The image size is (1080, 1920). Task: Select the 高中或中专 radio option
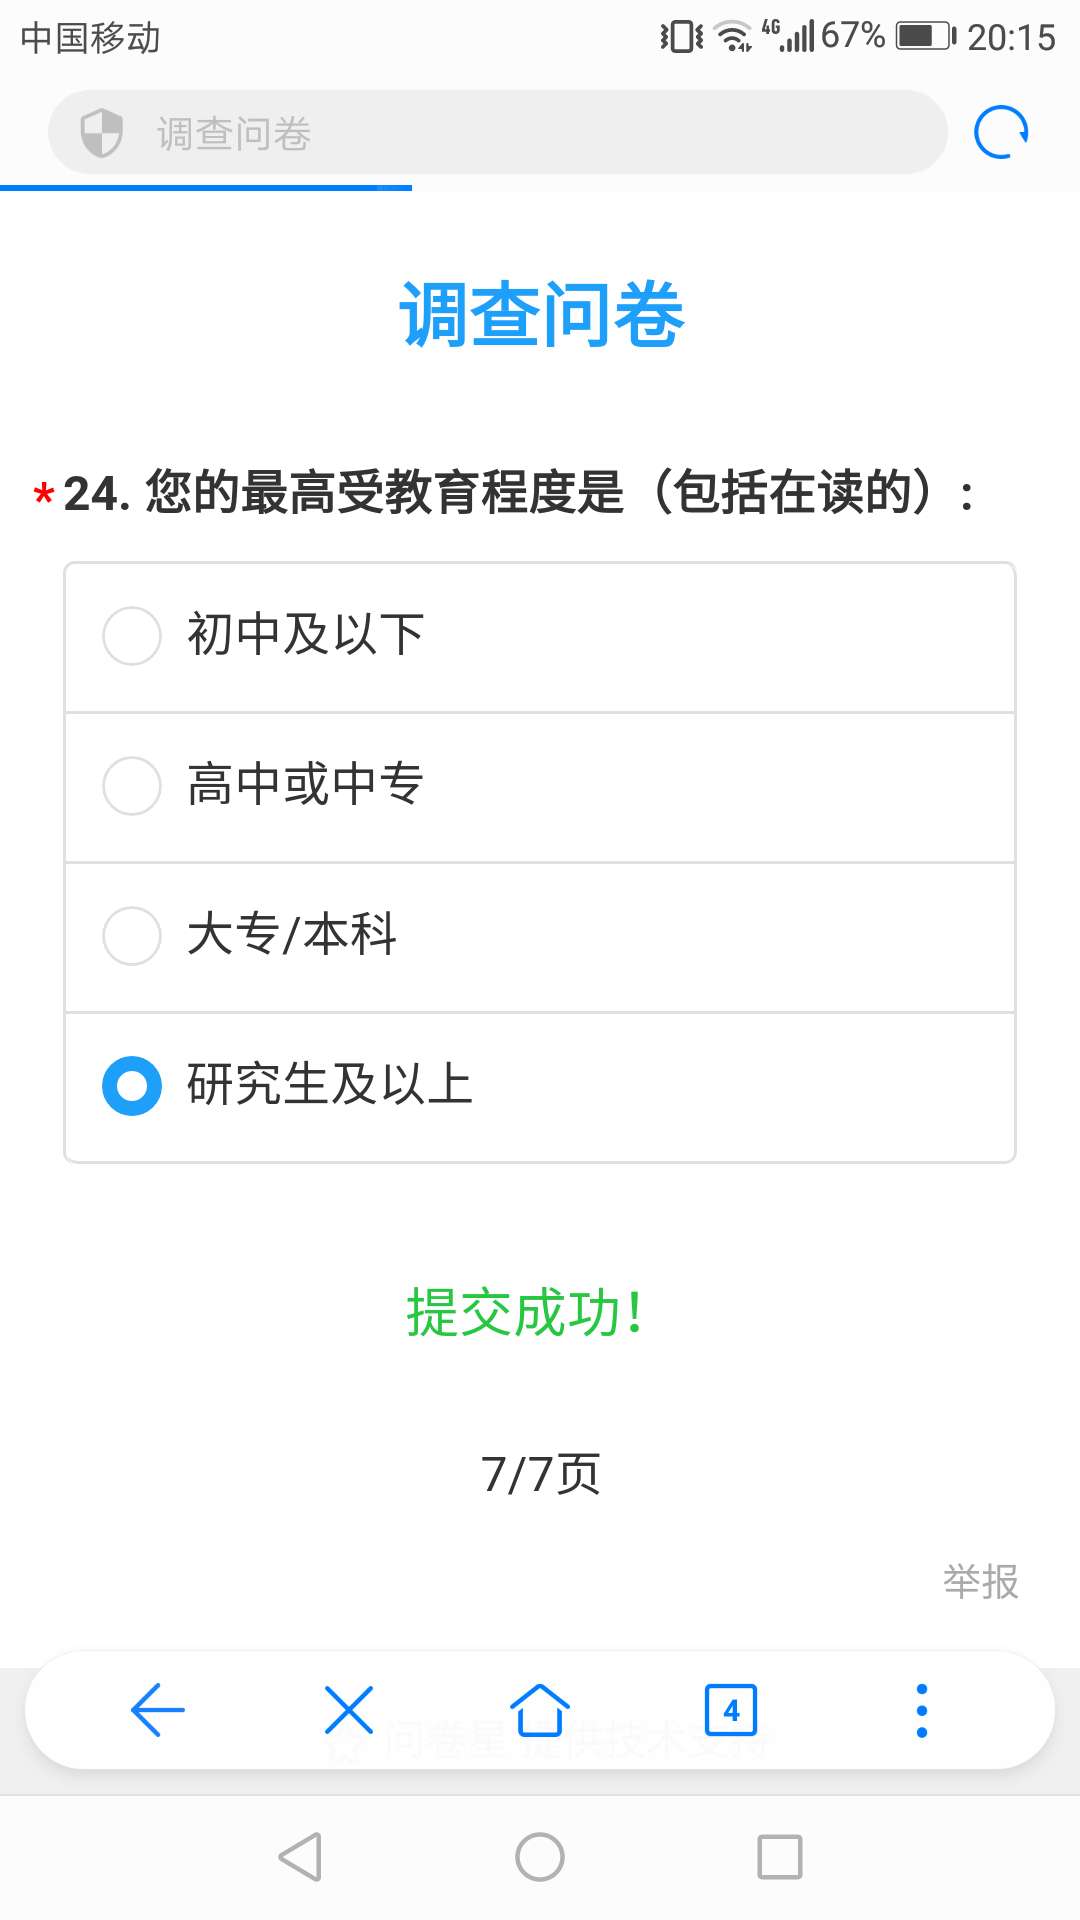pos(132,785)
